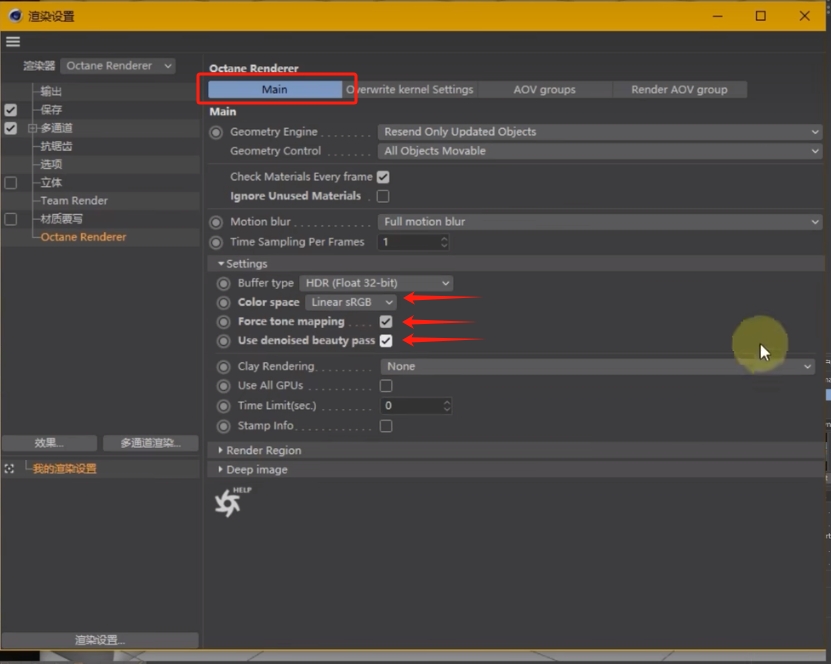Enable the 立体 checkbox

11,183
